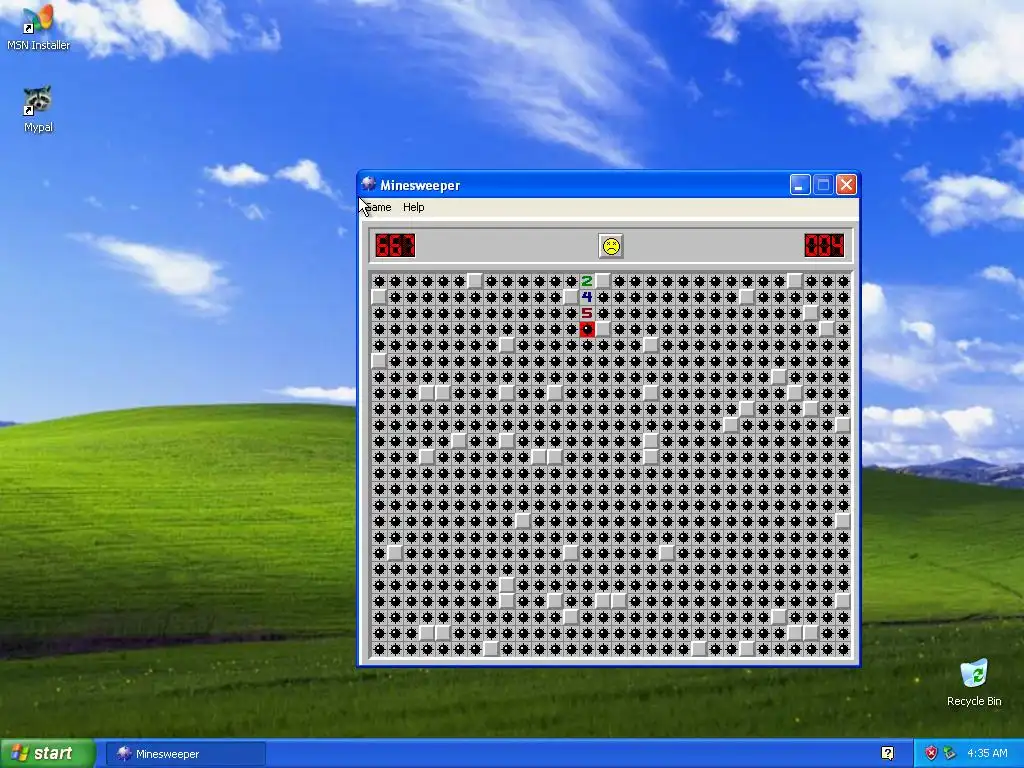Open the Start menu

pos(47,753)
